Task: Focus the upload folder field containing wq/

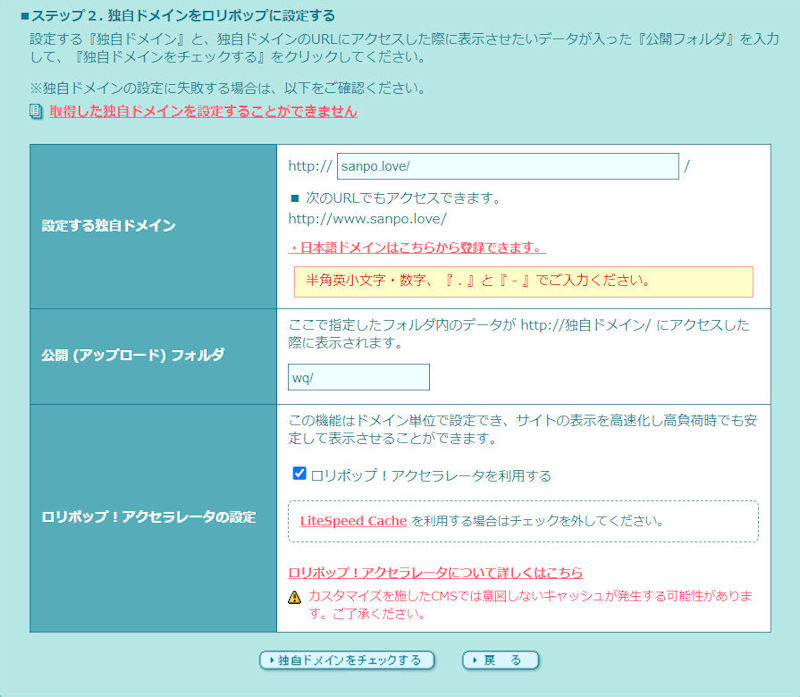Action: pyautogui.click(x=358, y=377)
